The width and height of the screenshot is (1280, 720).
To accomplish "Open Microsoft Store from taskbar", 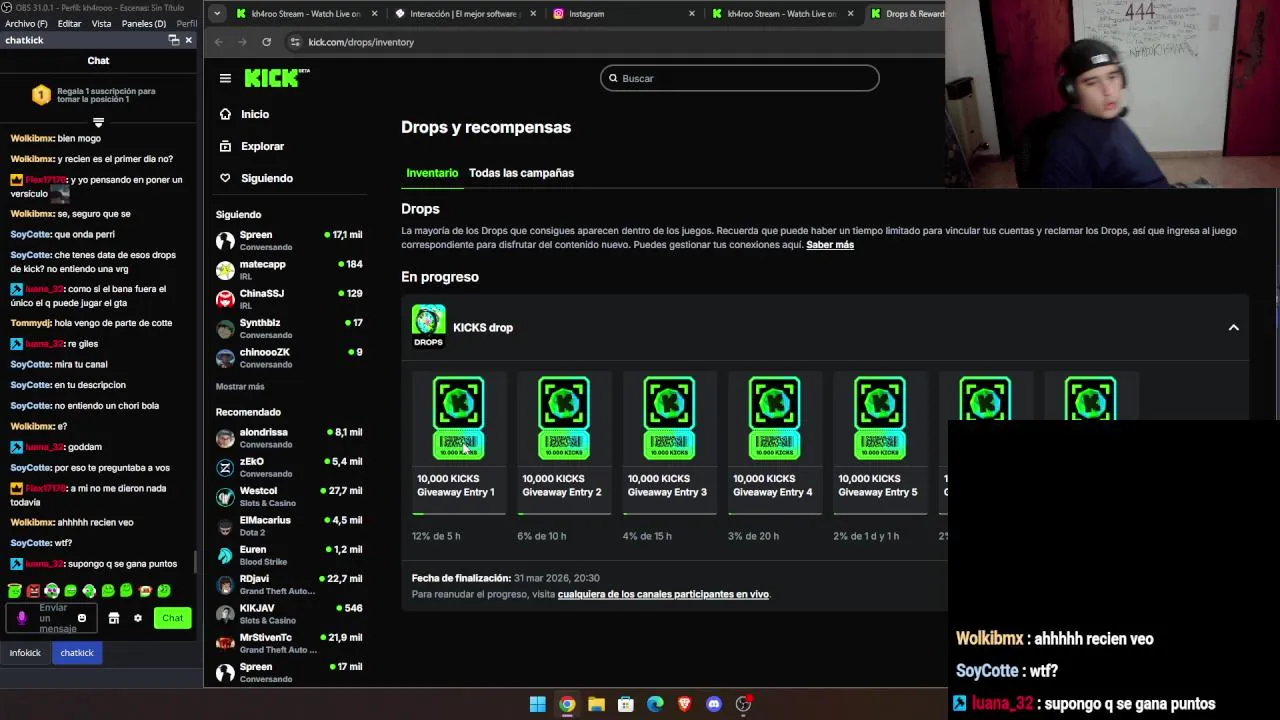I will pyautogui.click(x=626, y=704).
